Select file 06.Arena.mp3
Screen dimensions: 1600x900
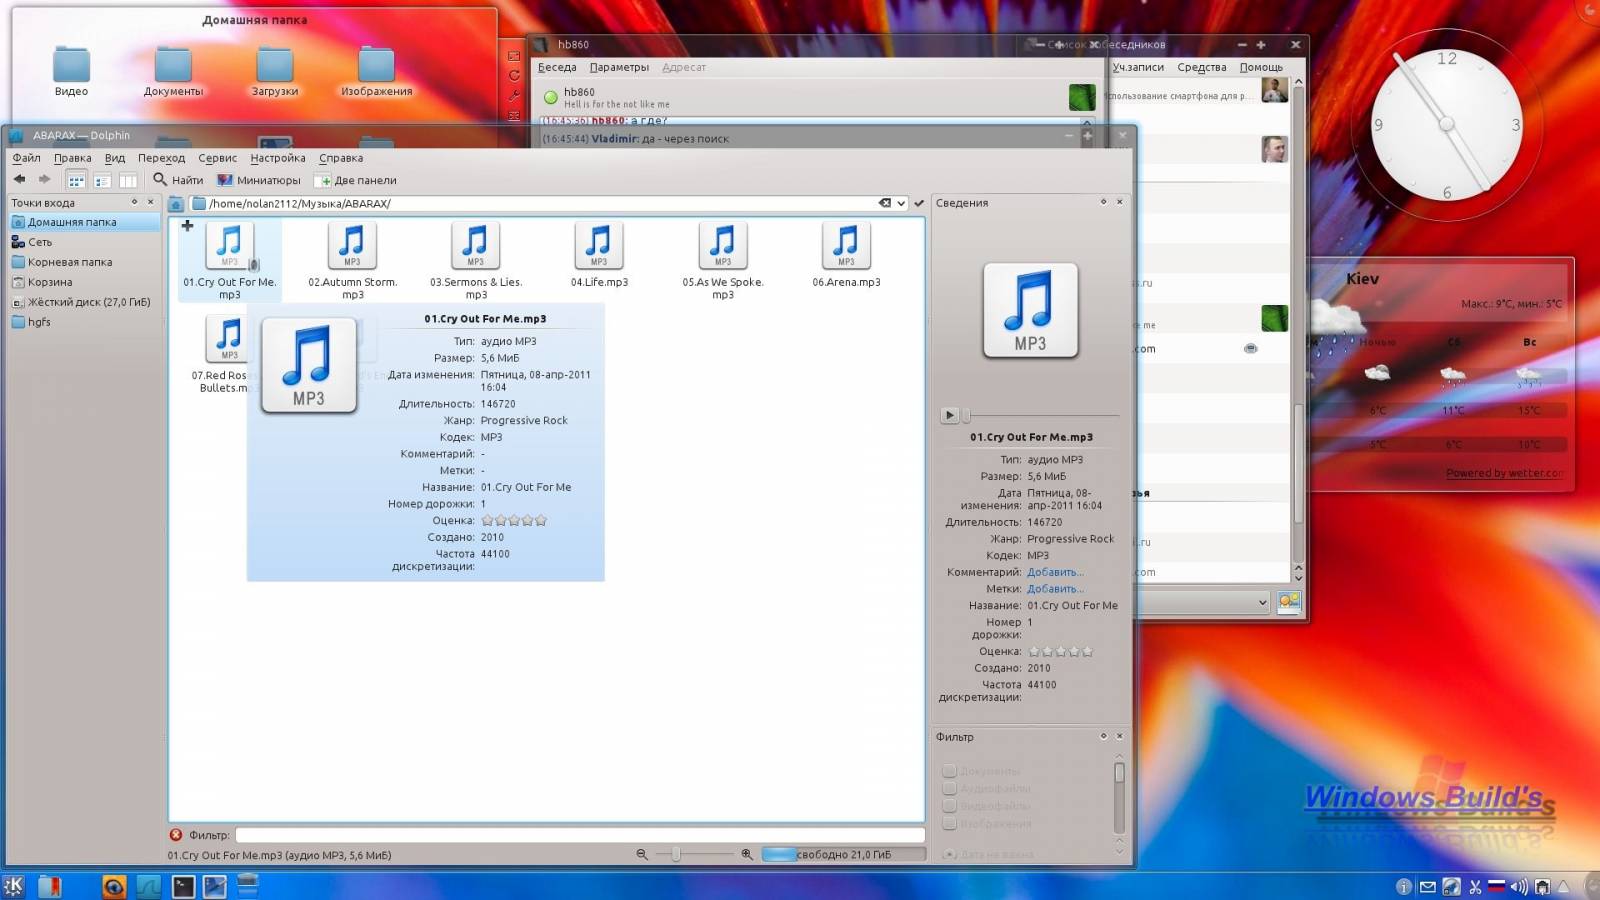pyautogui.click(x=846, y=255)
